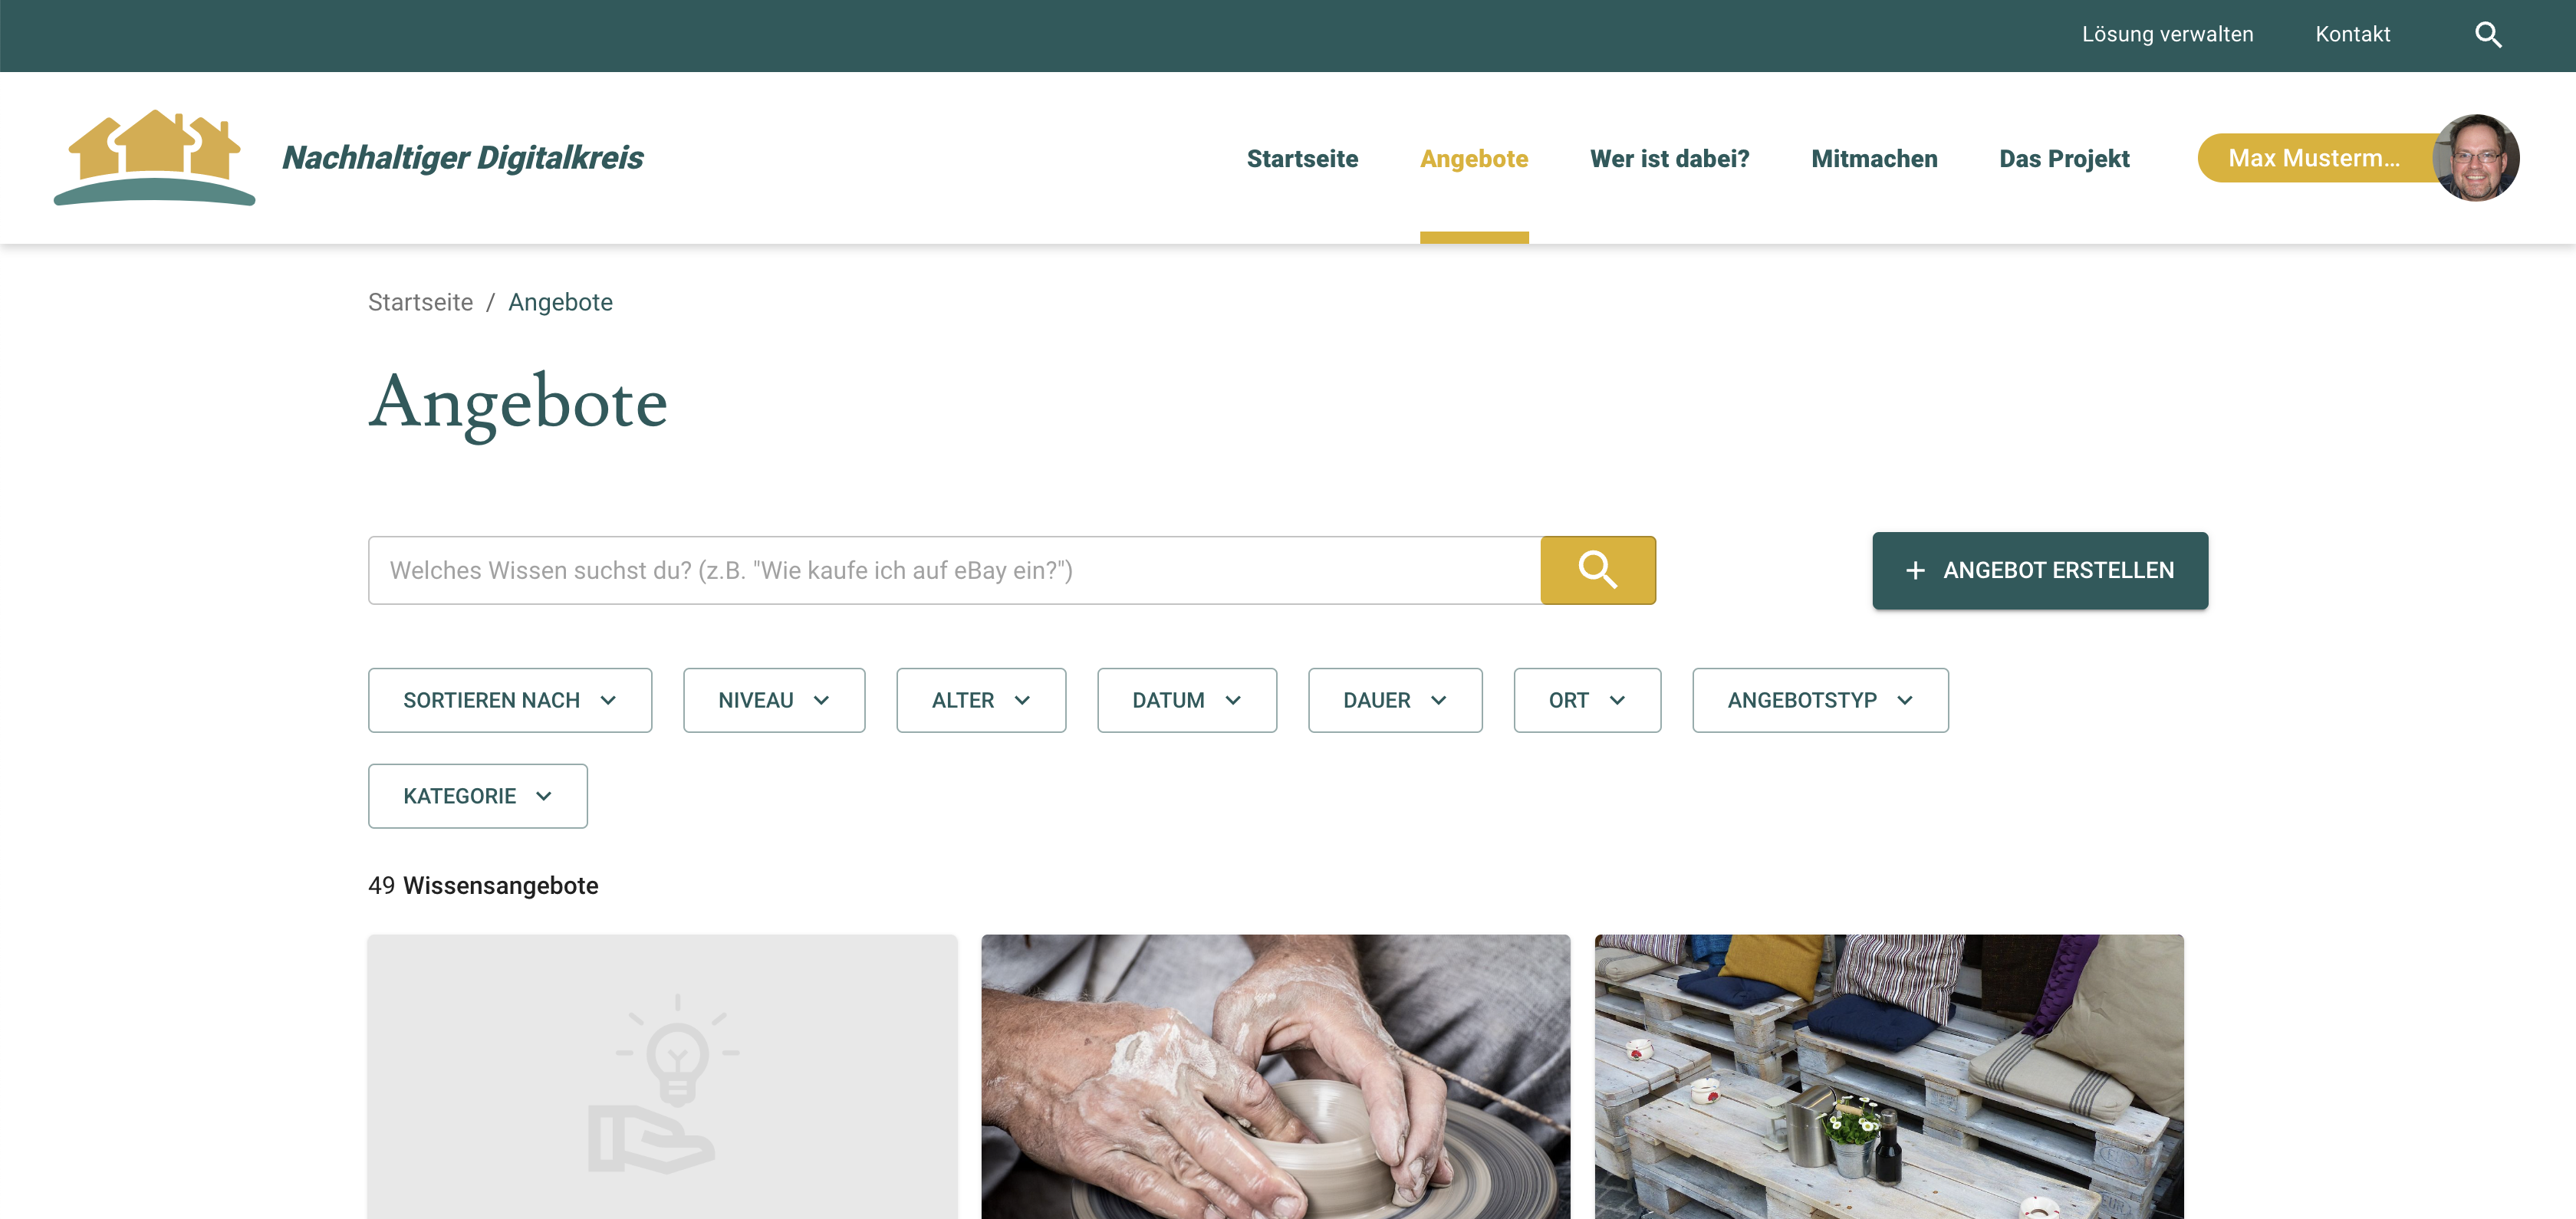
Task: Focus the Wissen search input field
Action: [954, 570]
